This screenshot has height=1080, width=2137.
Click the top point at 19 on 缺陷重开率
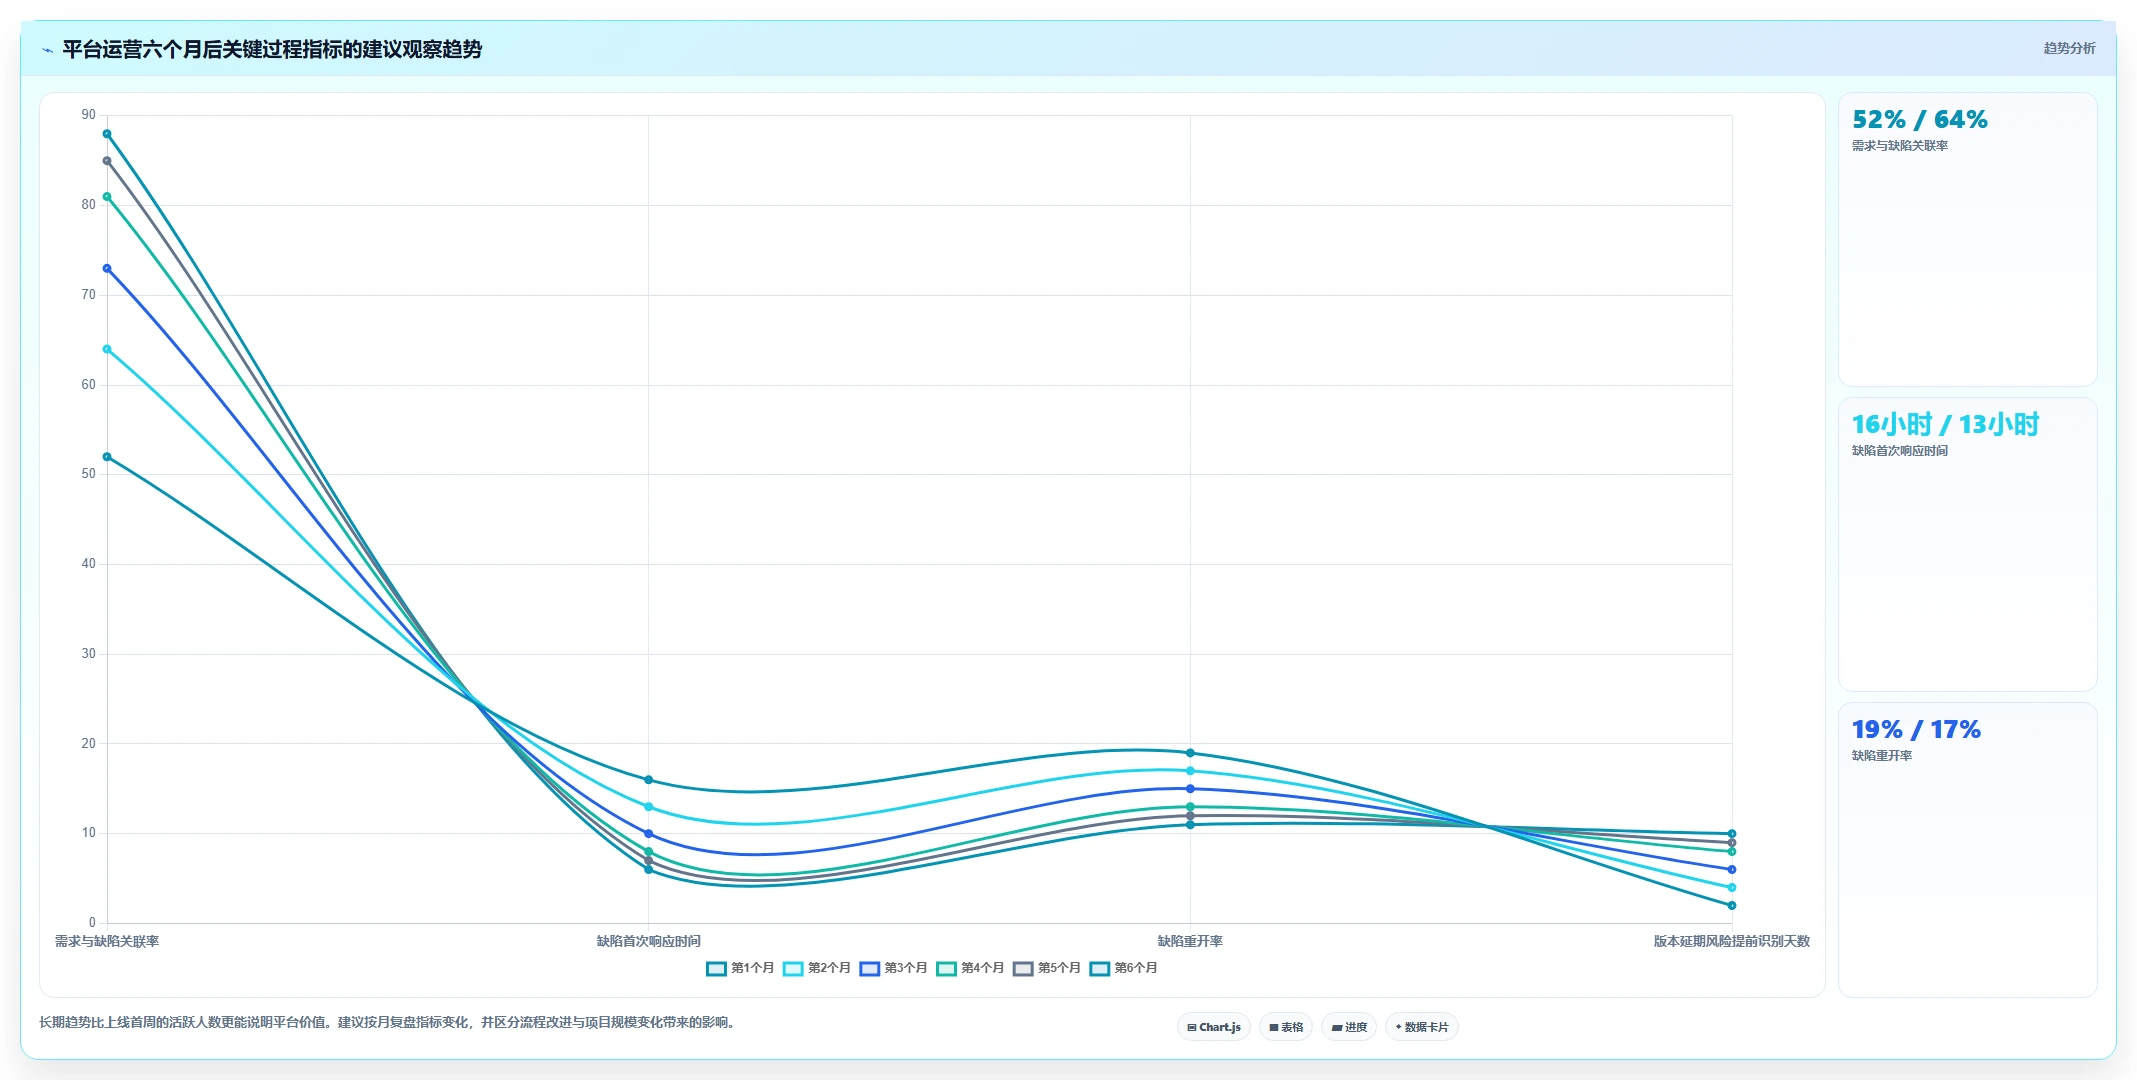[x=1190, y=753]
